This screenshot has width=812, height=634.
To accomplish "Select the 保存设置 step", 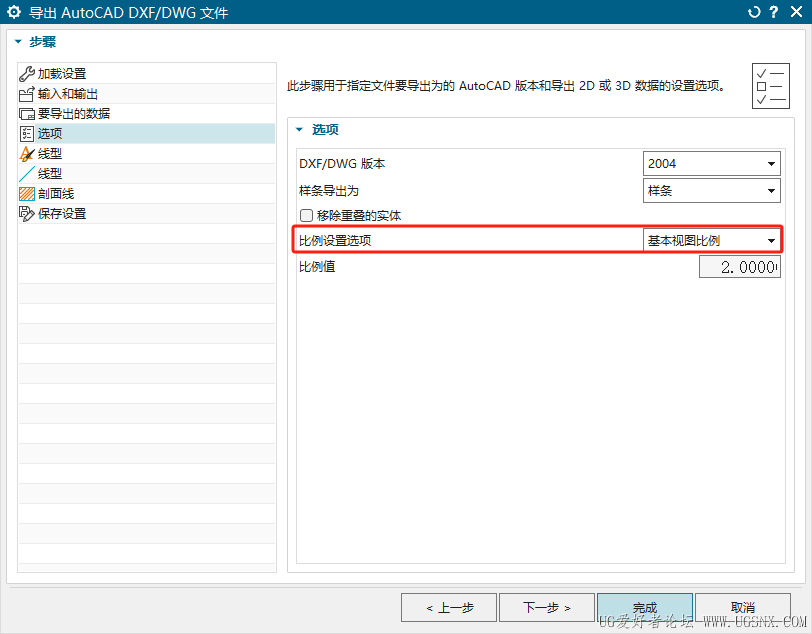I will click(x=147, y=213).
